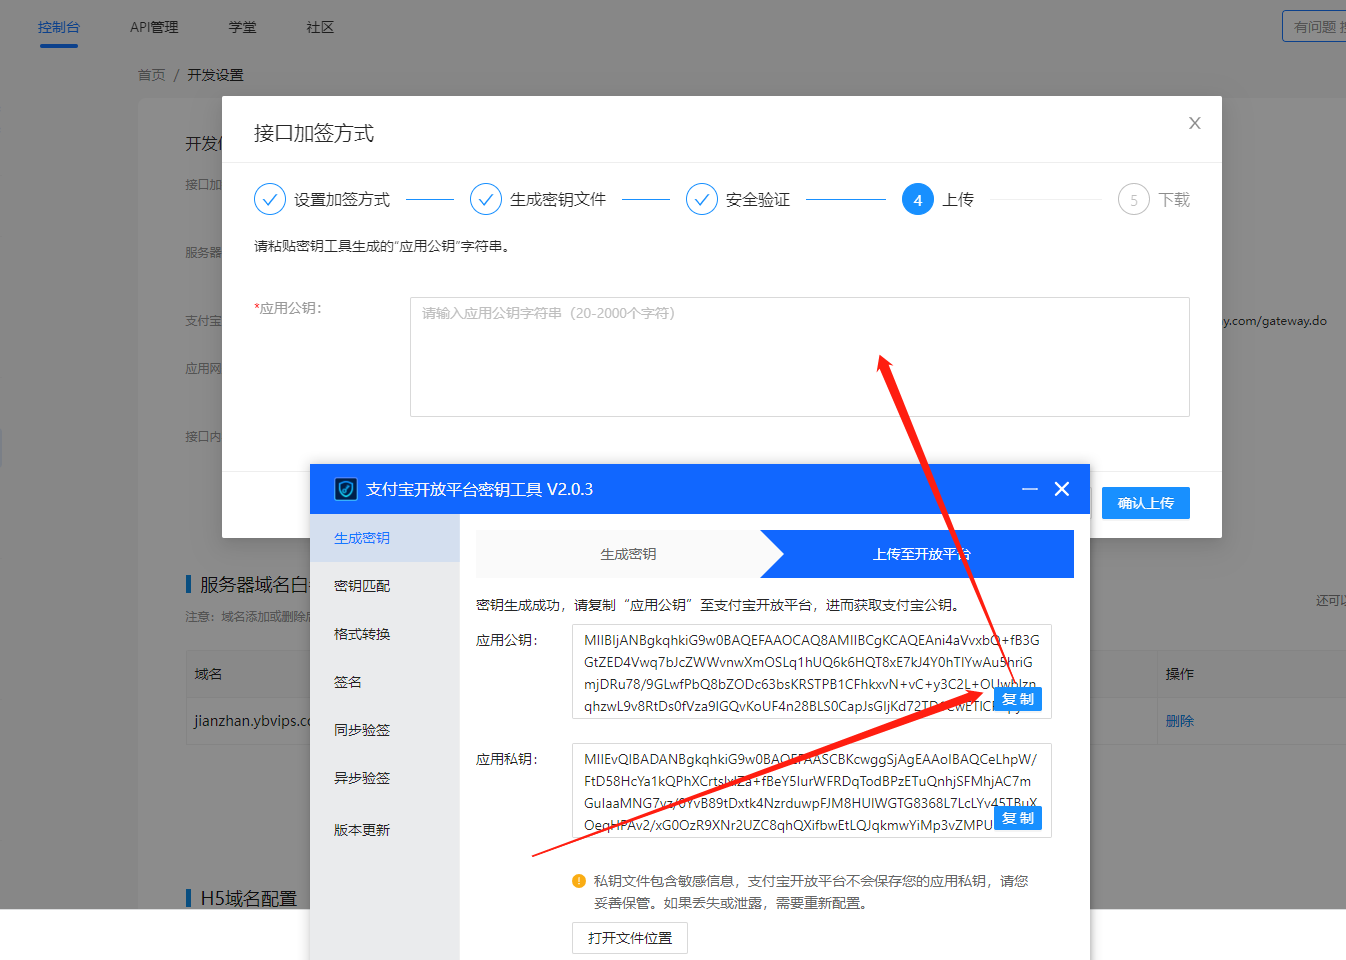Click the orange warning icon beside 私钥文件 notice
1346x960 pixels.
(x=579, y=881)
